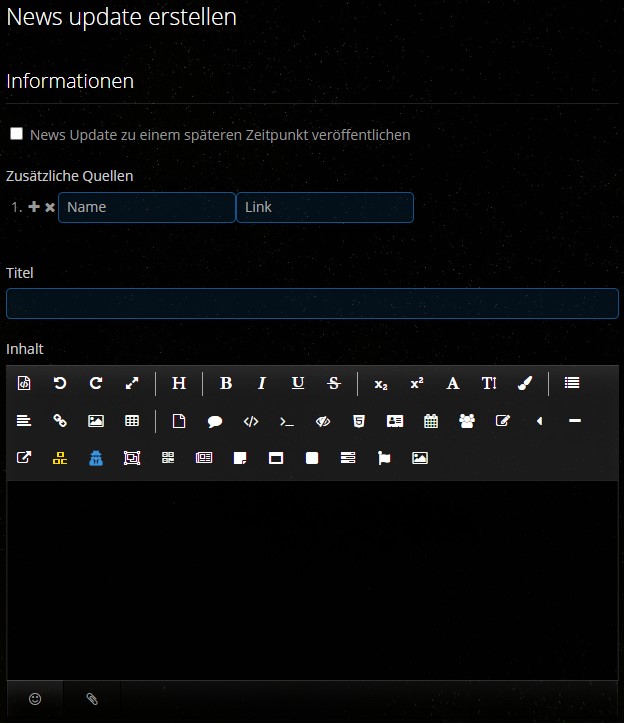Click the redo arrow icon

tap(96, 383)
